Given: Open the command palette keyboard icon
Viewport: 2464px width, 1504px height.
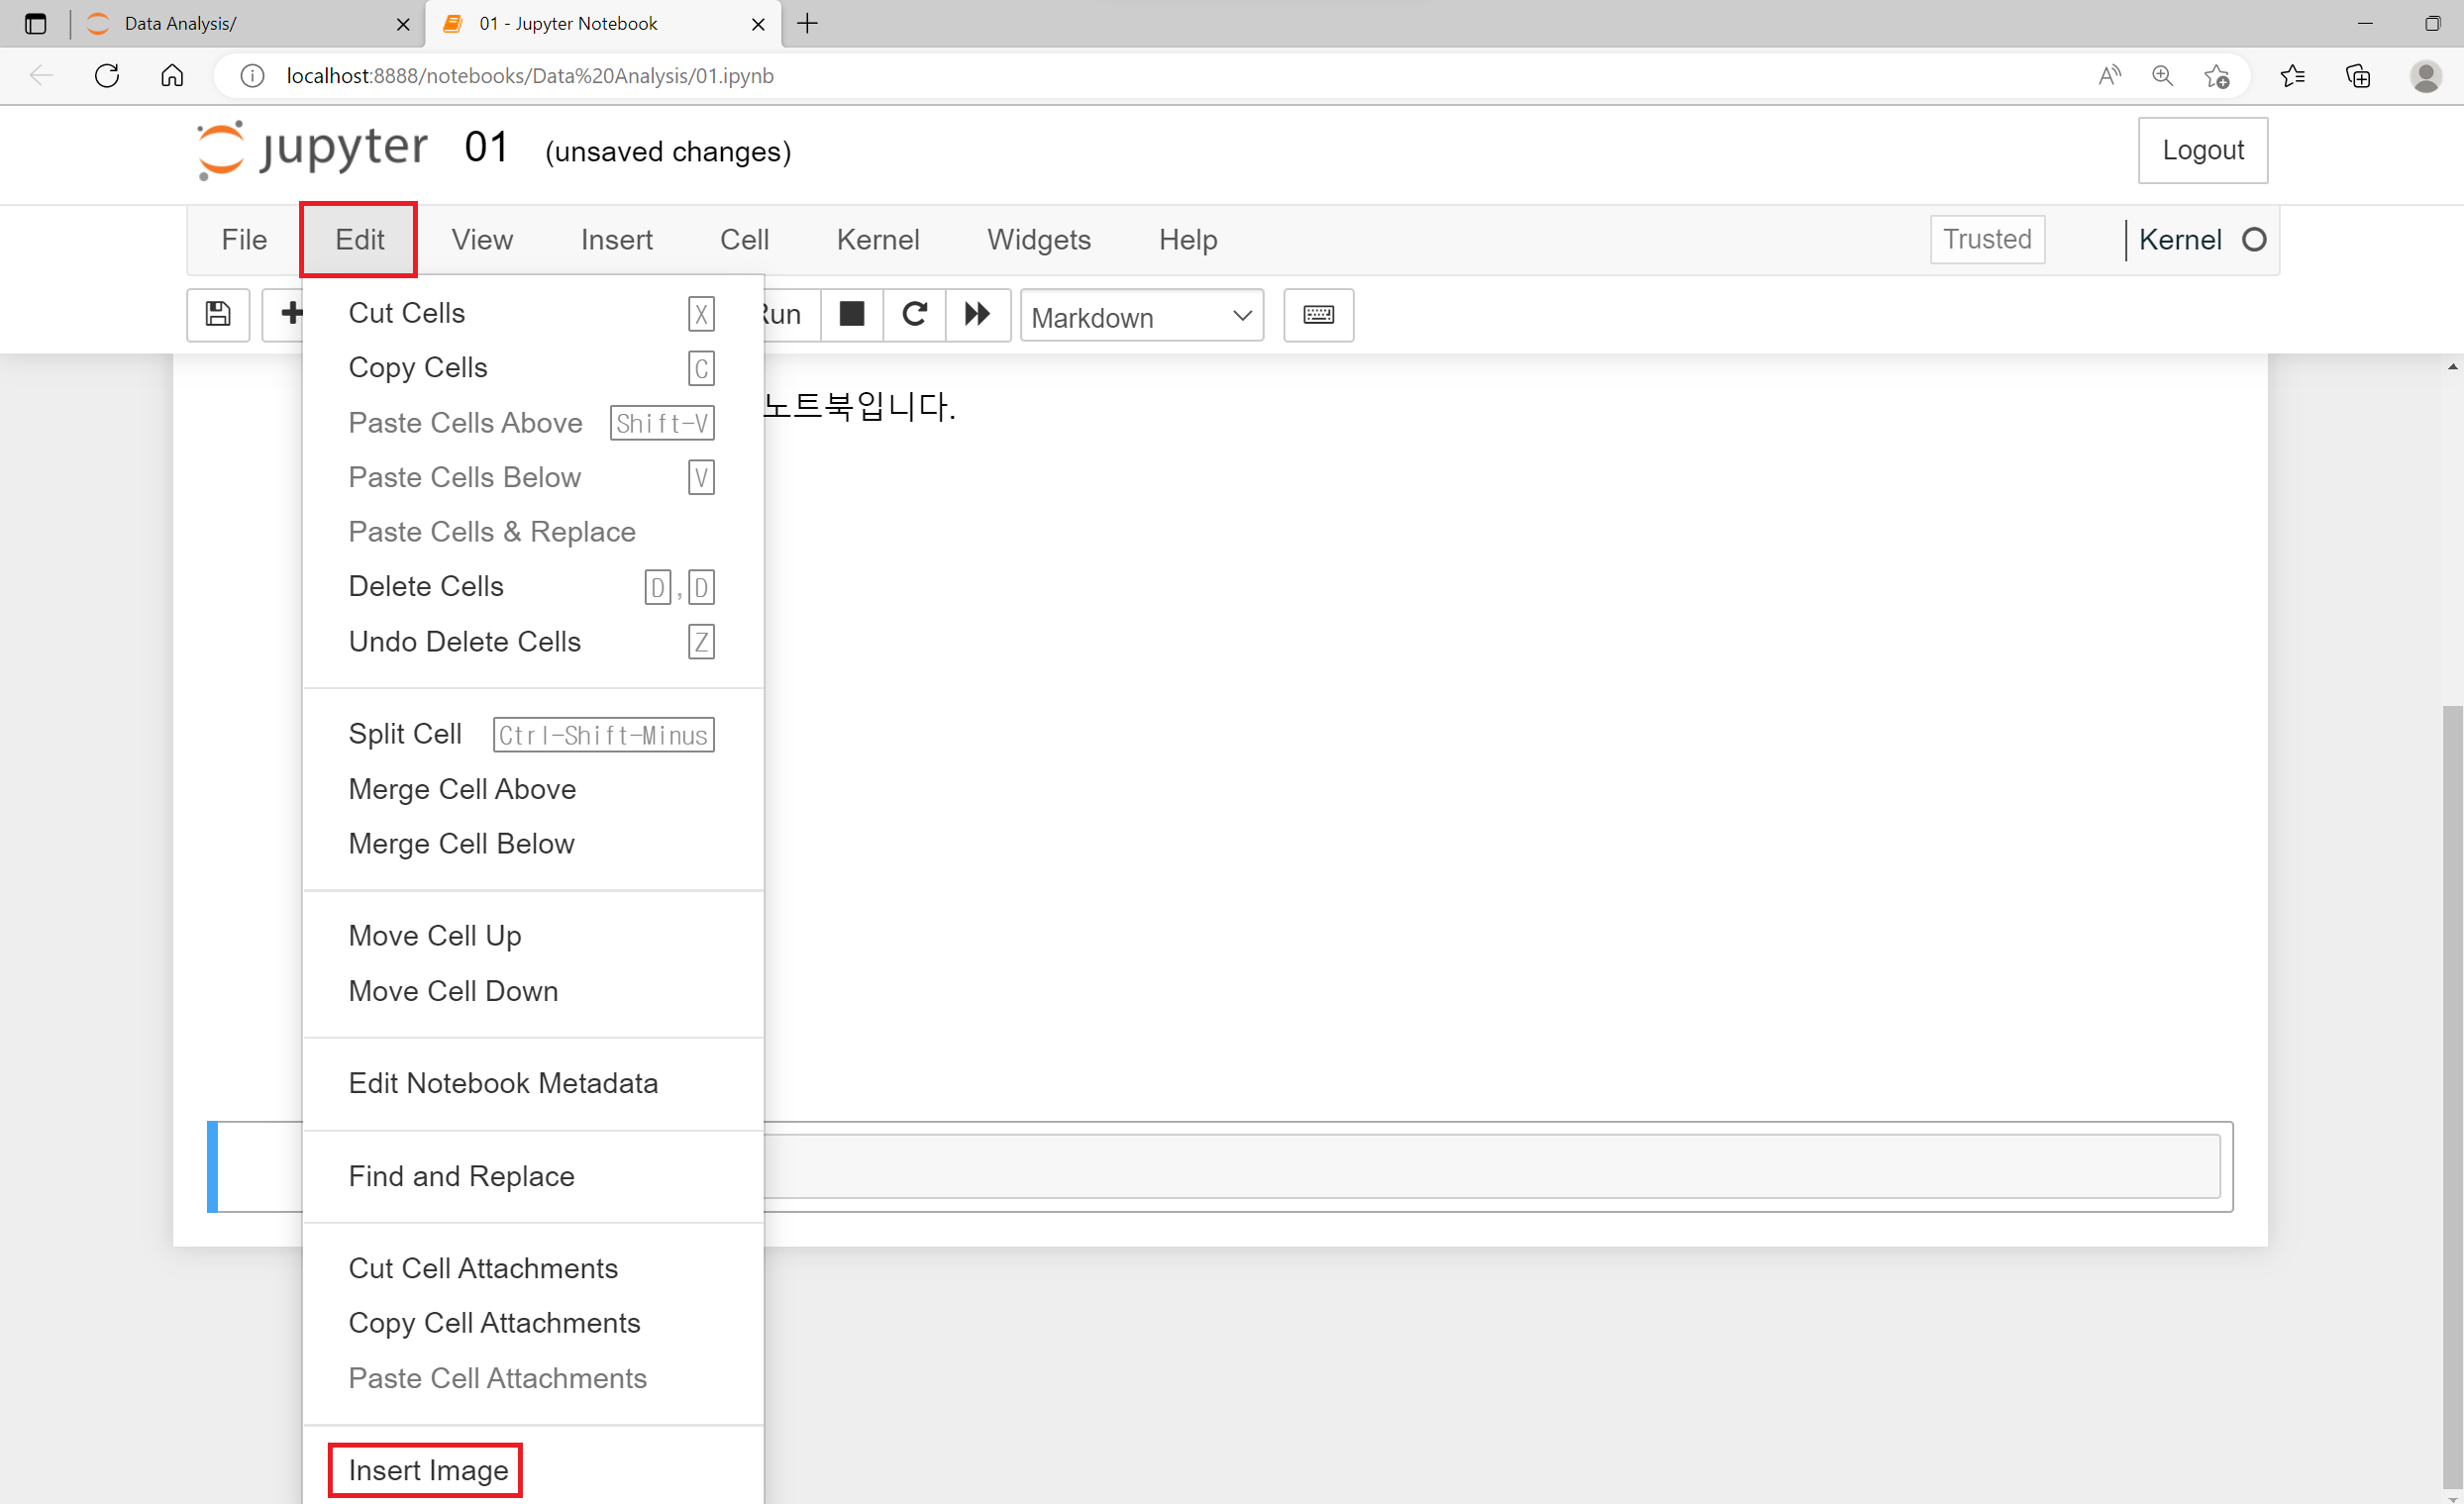Looking at the screenshot, I should (x=1318, y=314).
